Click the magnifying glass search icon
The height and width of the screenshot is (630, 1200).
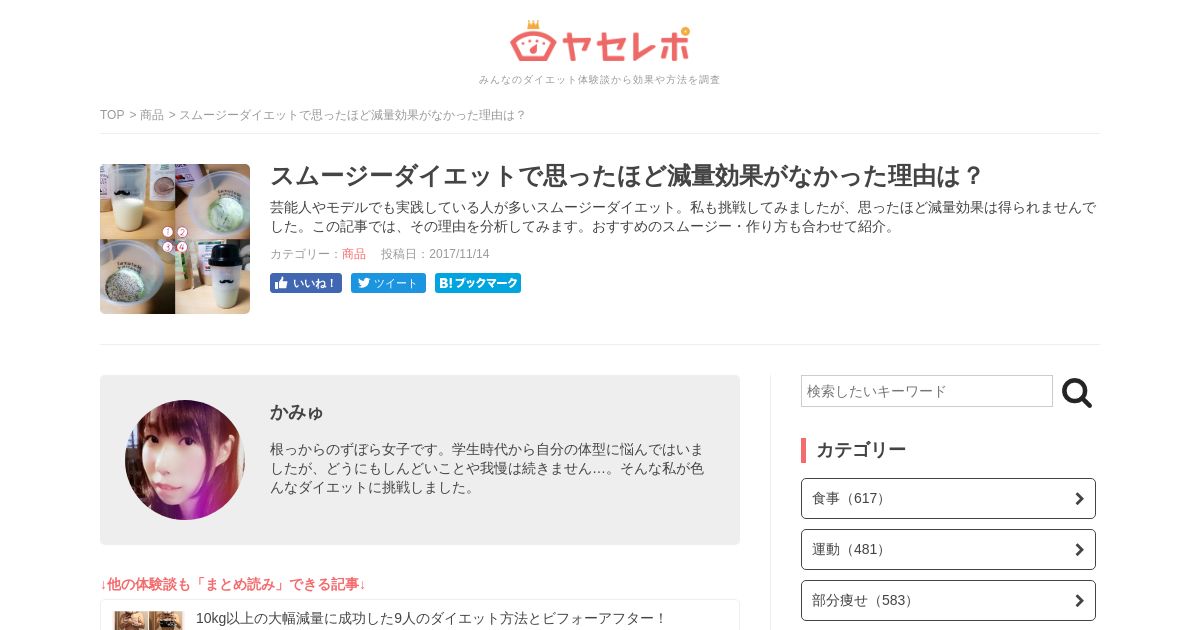(1077, 393)
